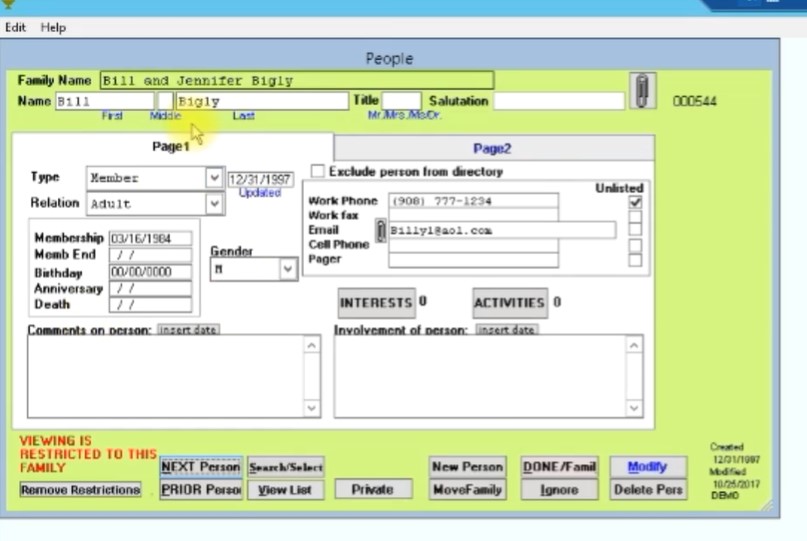
Task: Tick the Unlisted box for Email
Action: click(x=635, y=230)
